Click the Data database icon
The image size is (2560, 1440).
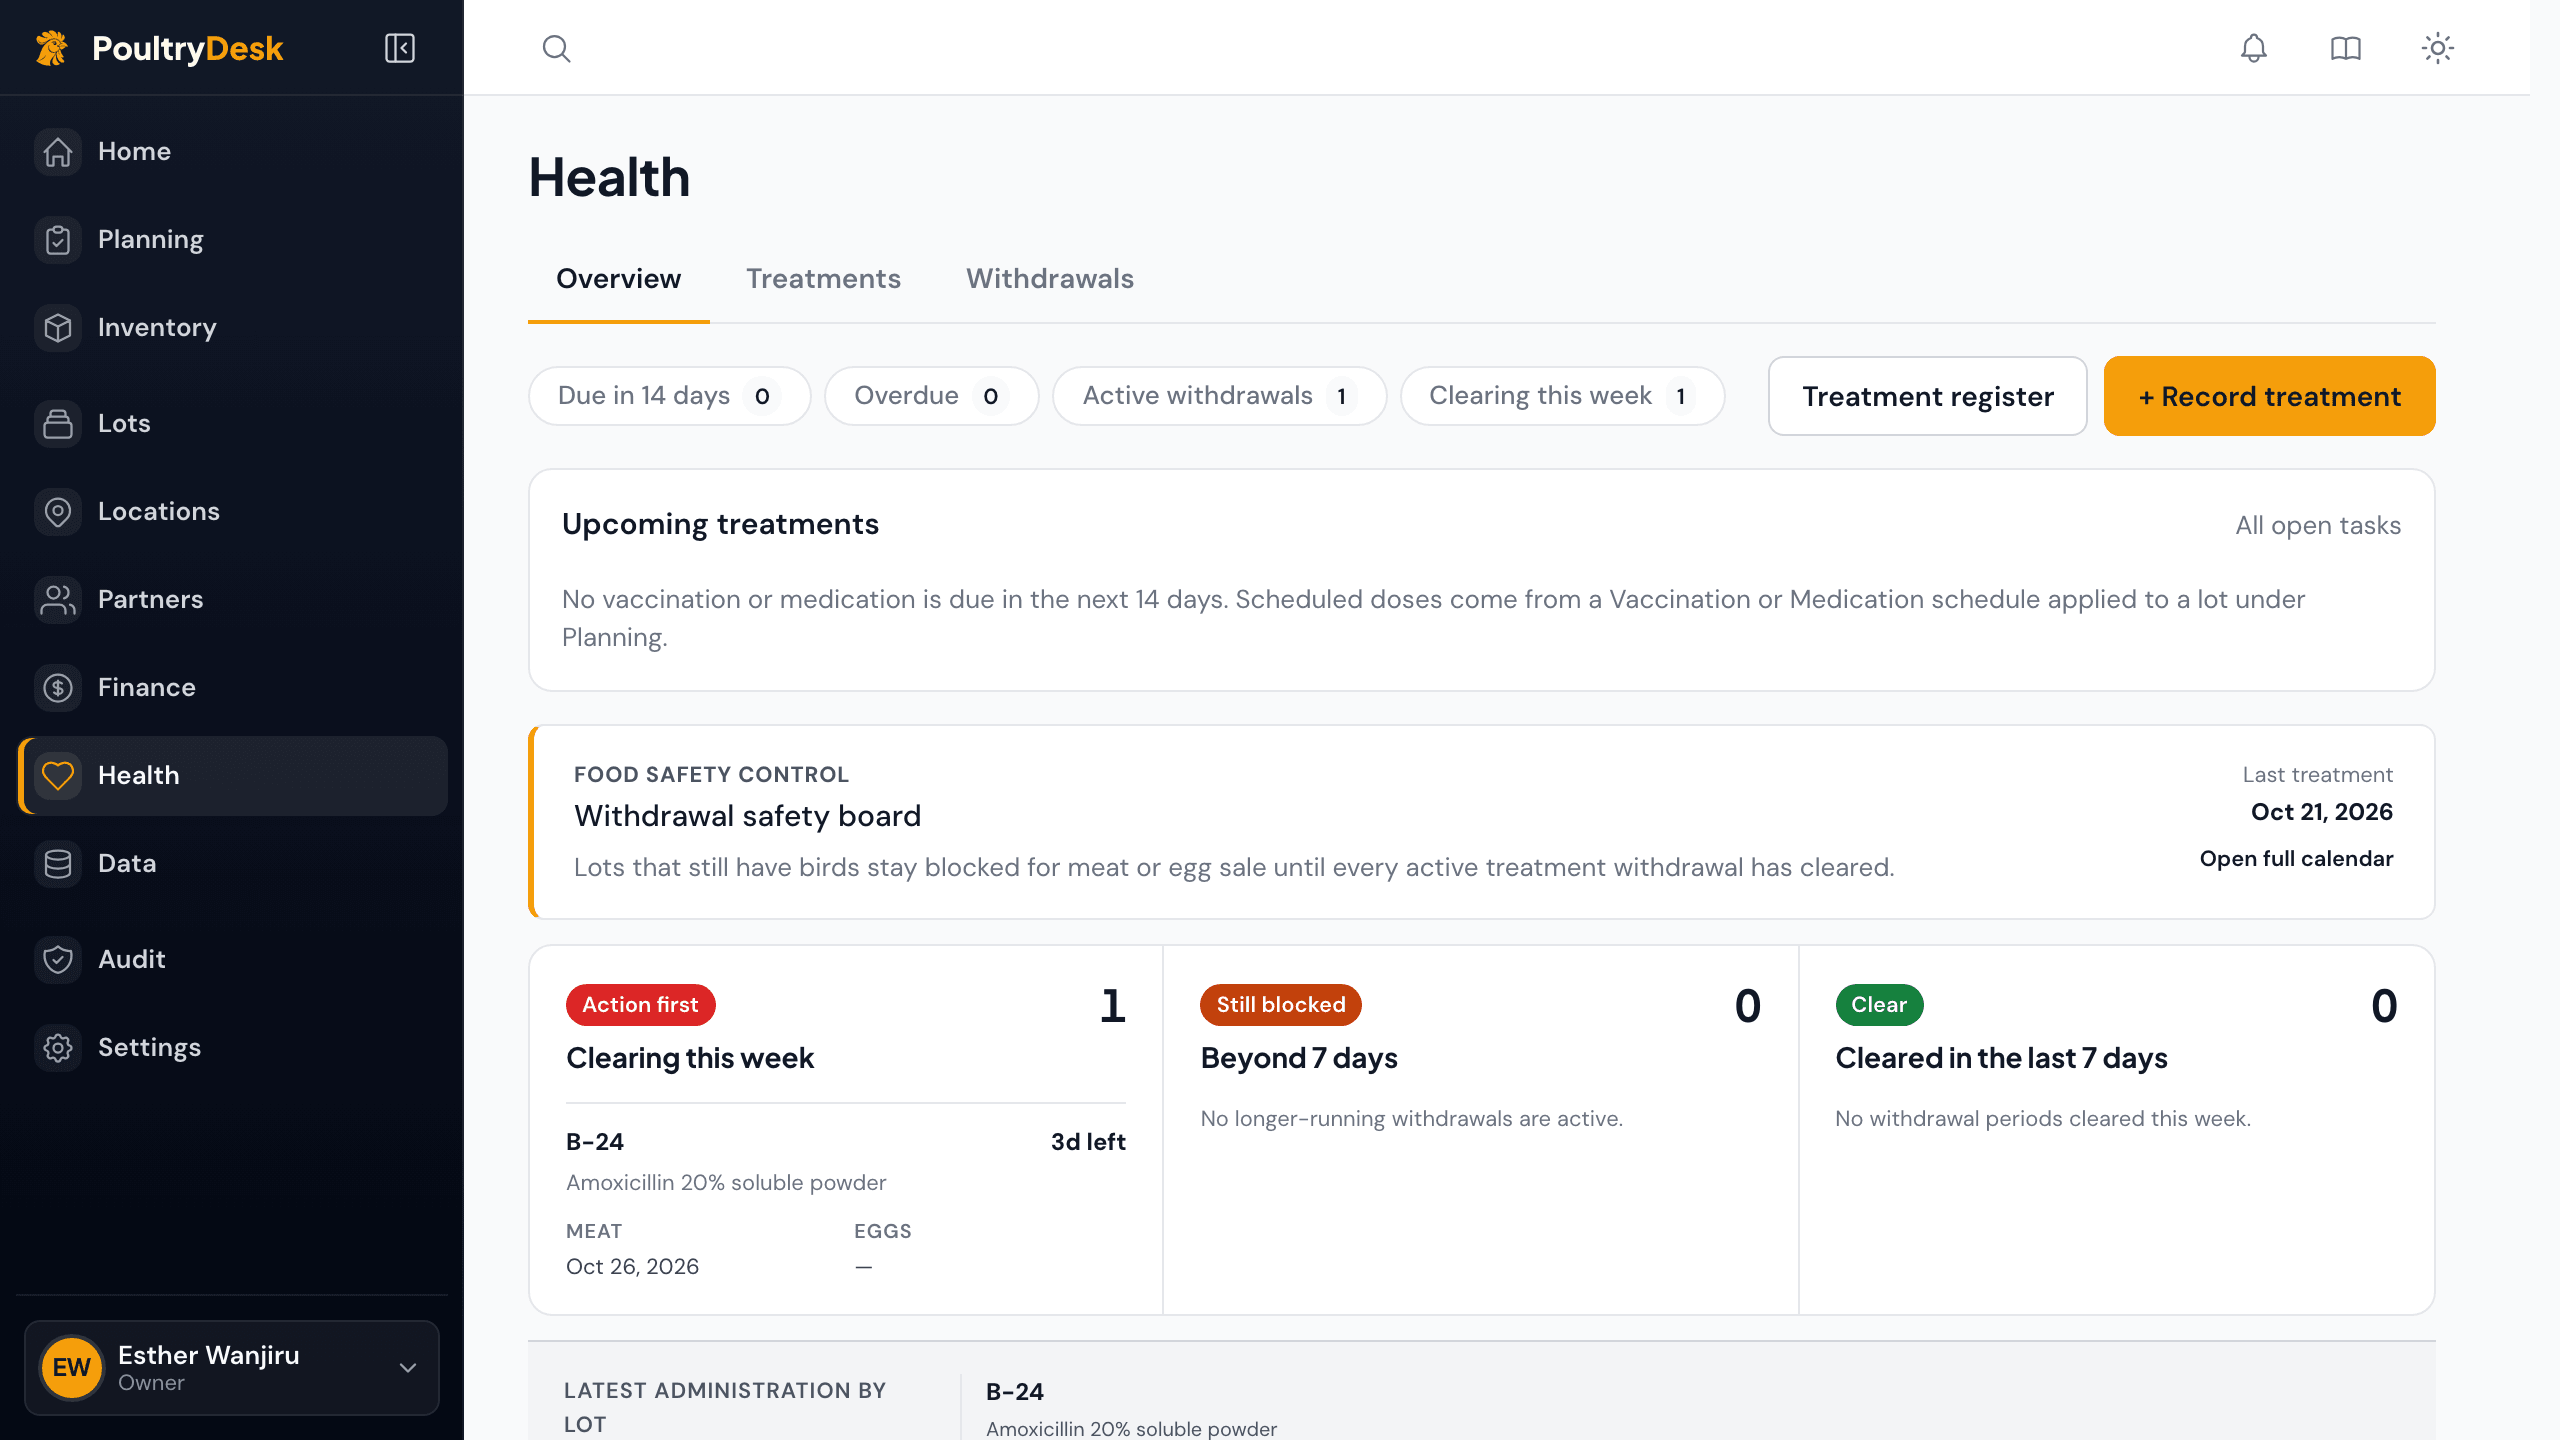tap(58, 864)
